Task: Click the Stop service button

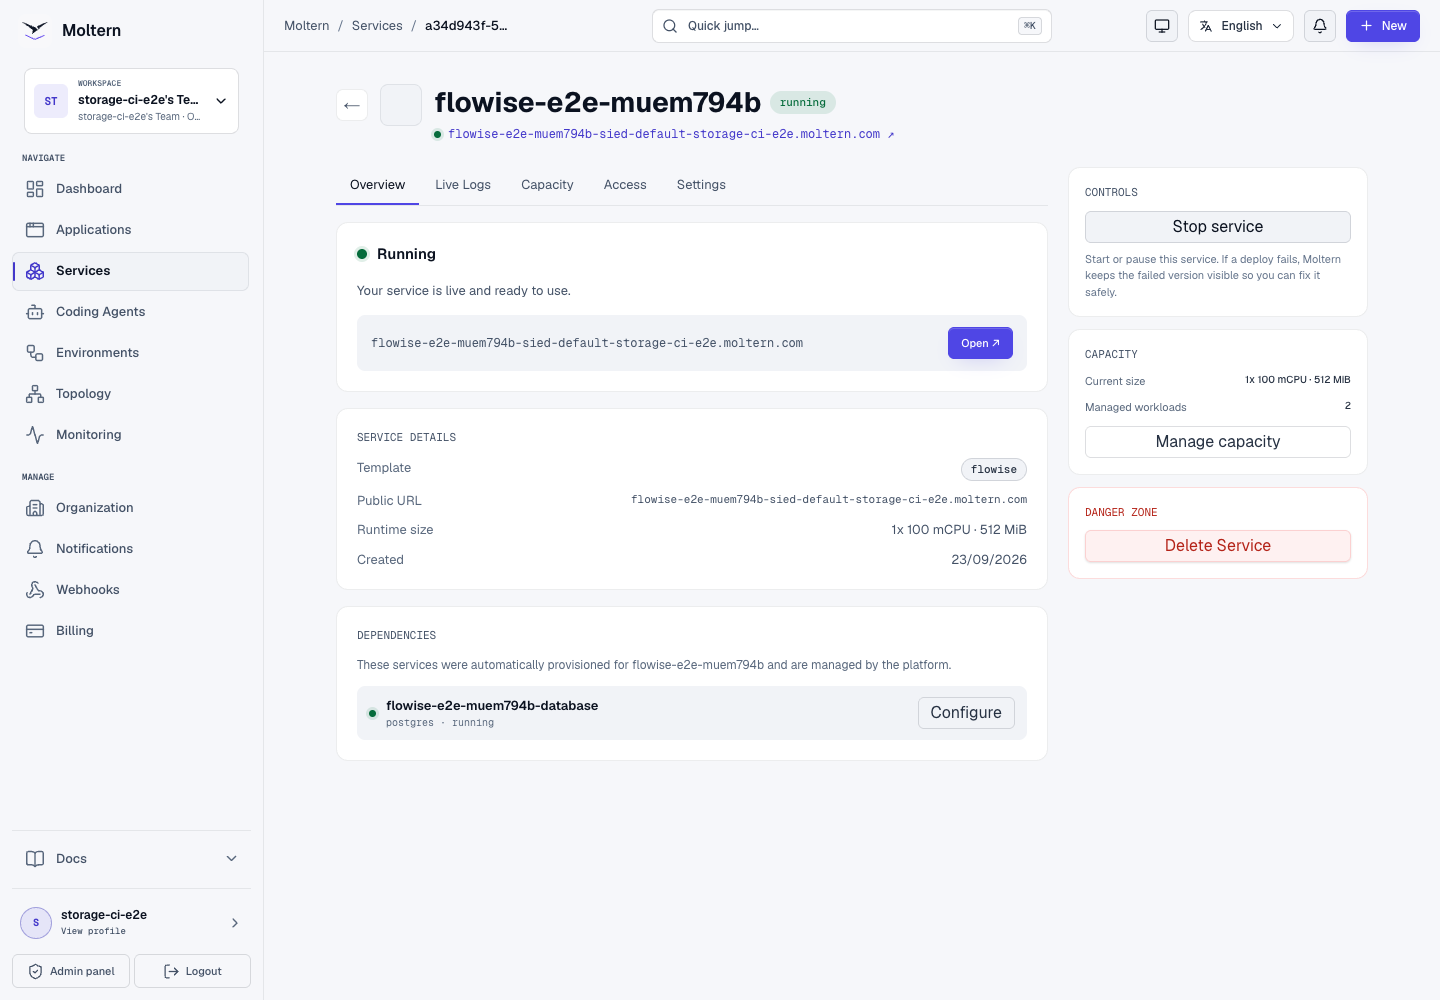Action: click(1218, 227)
